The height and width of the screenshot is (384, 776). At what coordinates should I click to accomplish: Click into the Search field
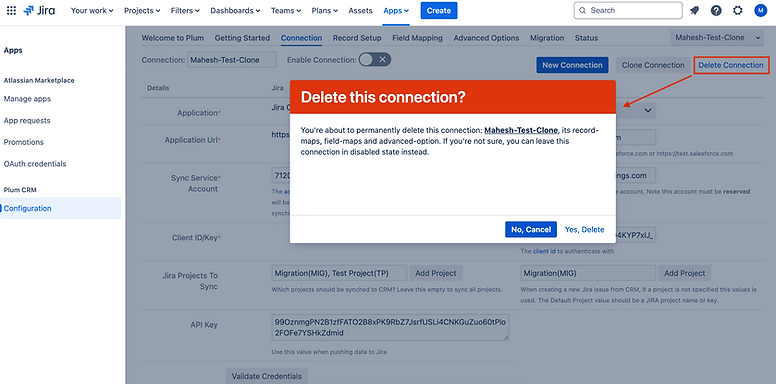pyautogui.click(x=628, y=10)
